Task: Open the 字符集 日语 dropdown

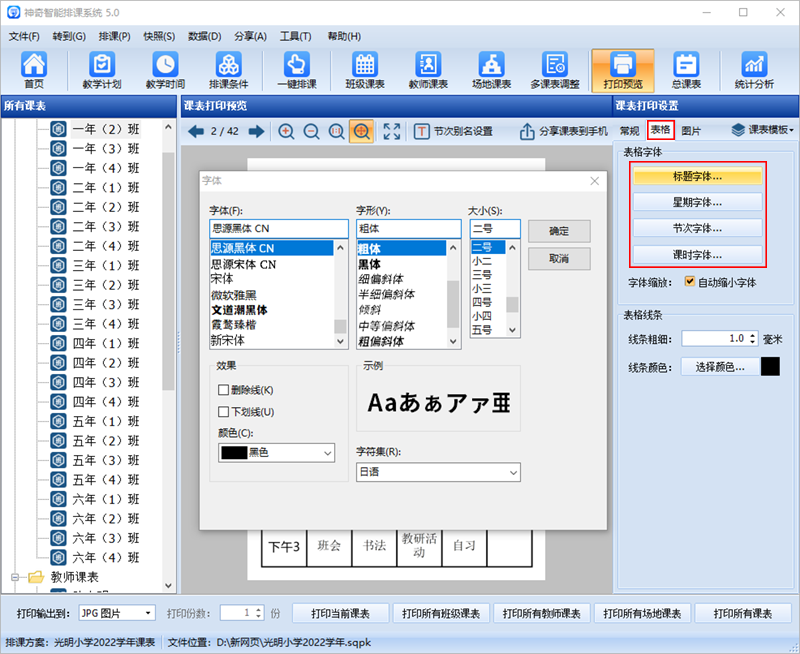Action: click(x=438, y=472)
